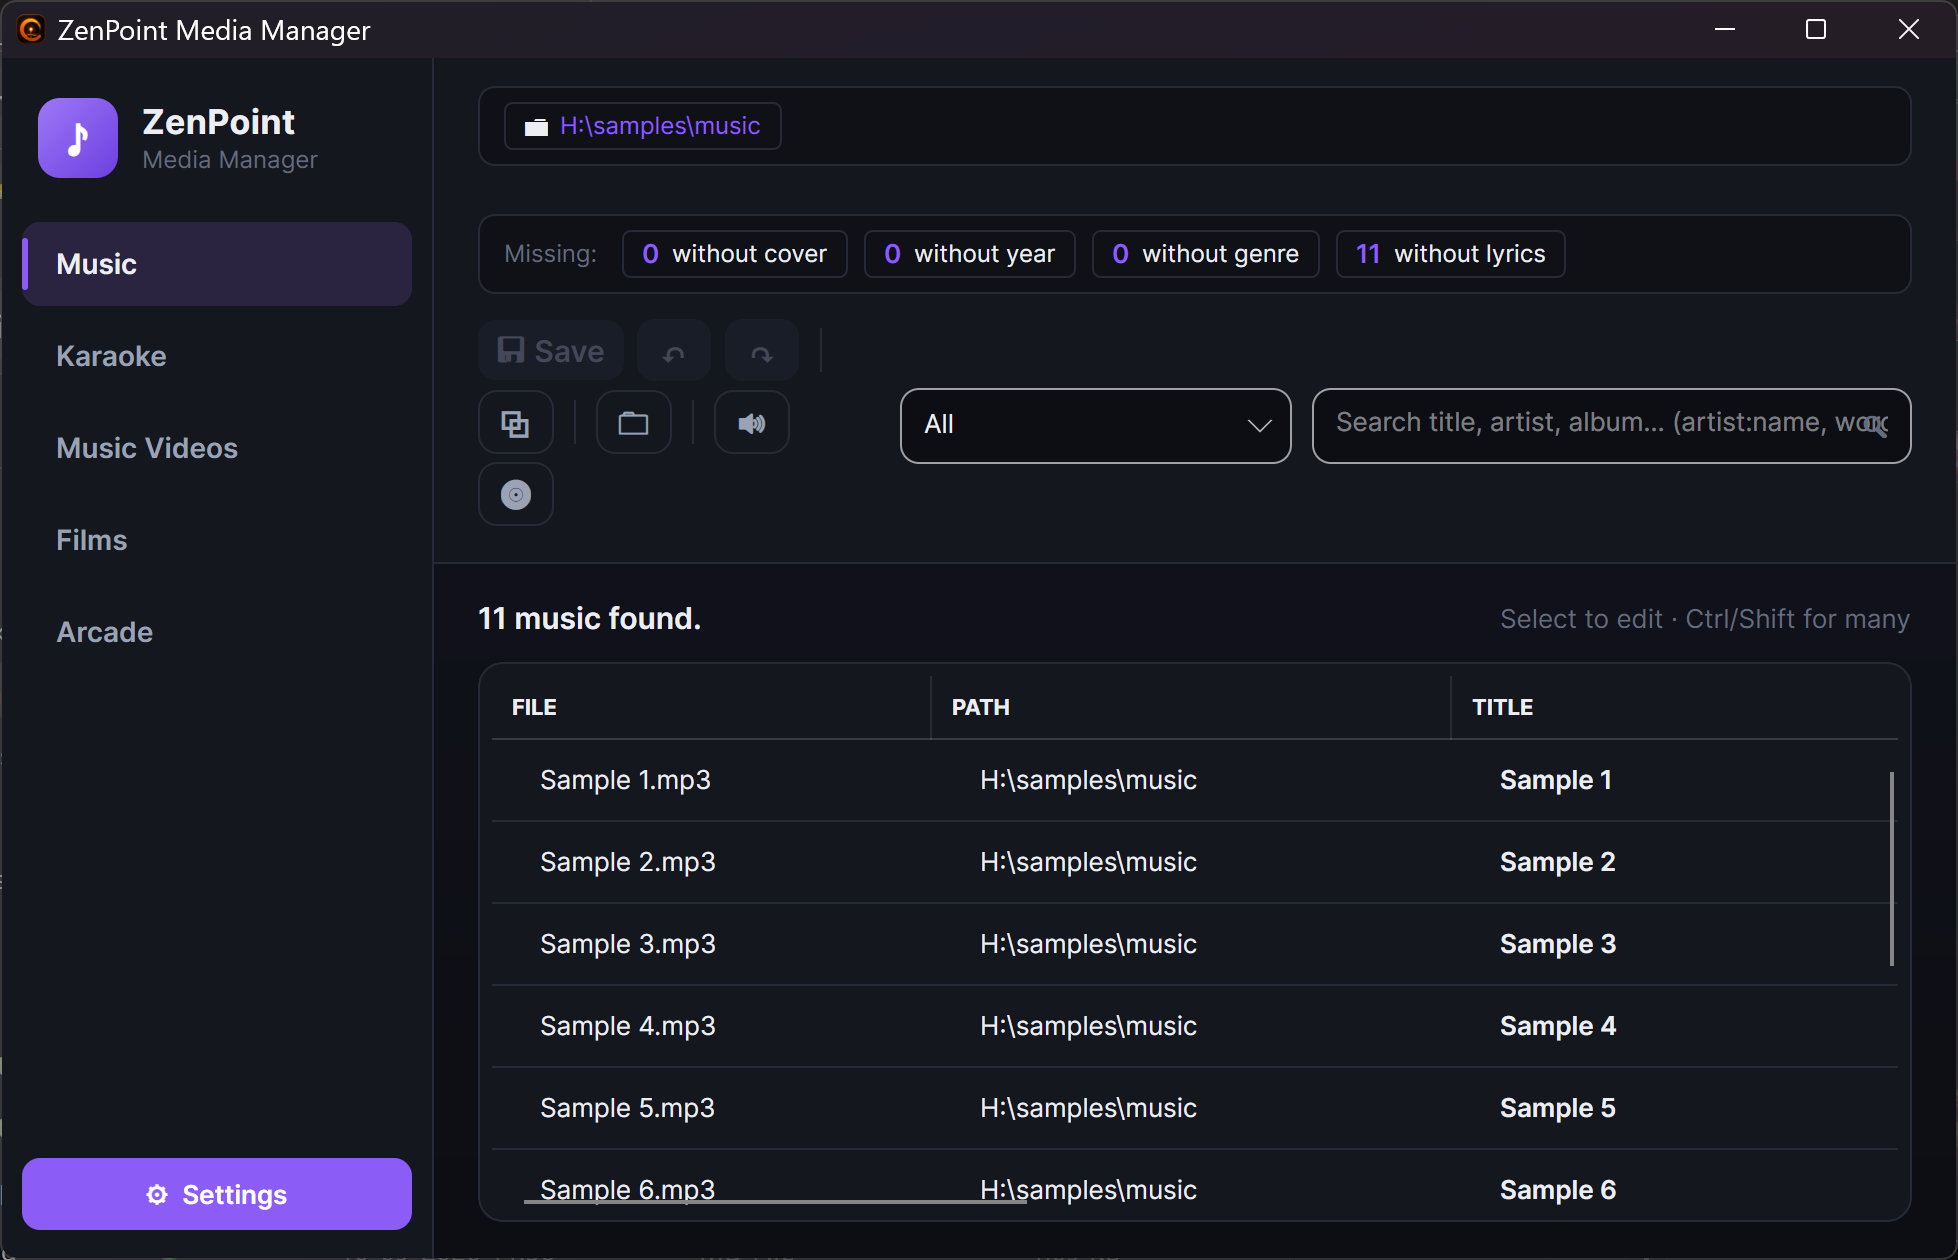This screenshot has width=1958, height=1260.
Task: Click the search title, artist, album field
Action: pyautogui.click(x=1612, y=426)
